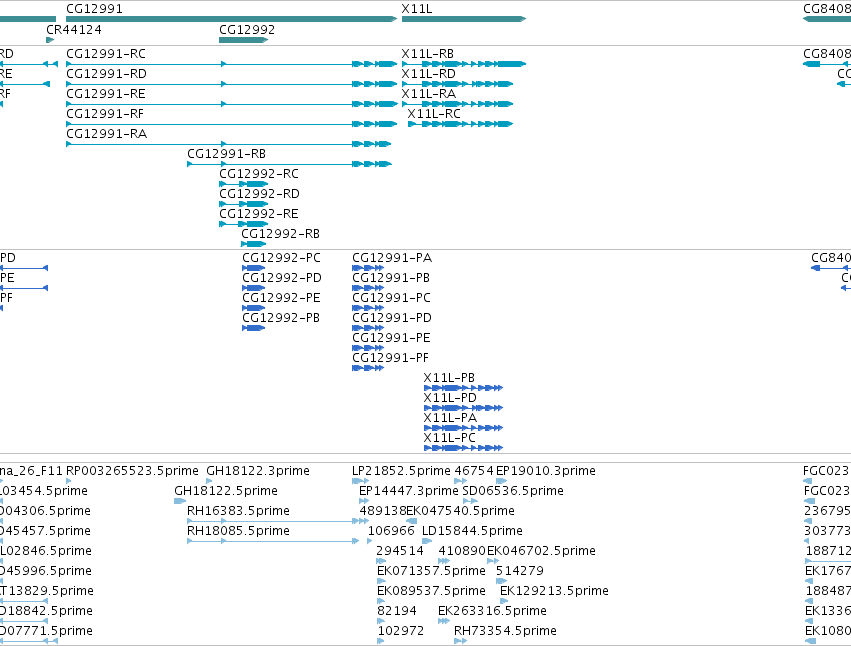Select transcript CG12992-RD label
Screen dimensions: 851x646
click(x=259, y=194)
